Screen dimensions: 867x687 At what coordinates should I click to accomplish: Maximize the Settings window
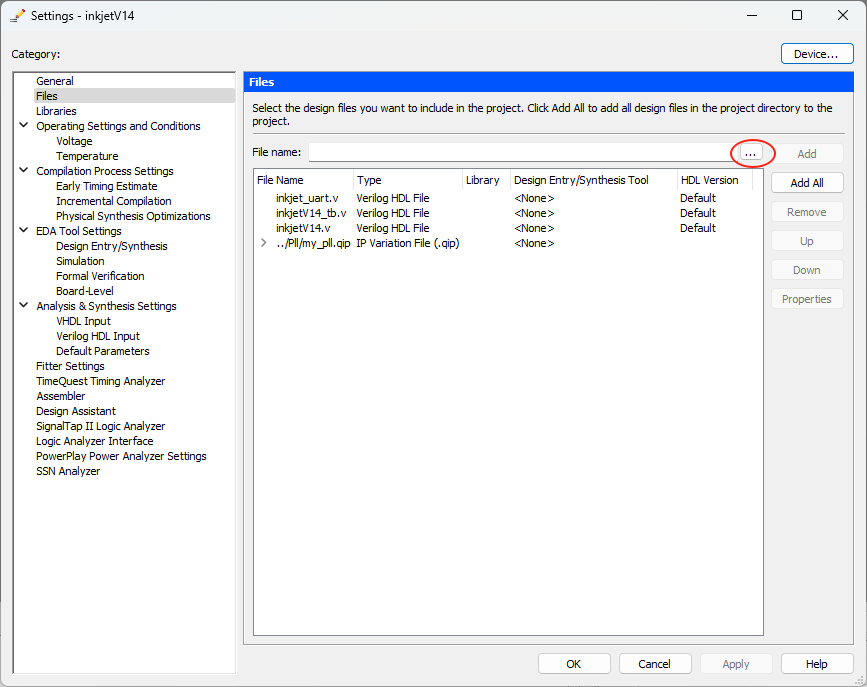point(797,15)
